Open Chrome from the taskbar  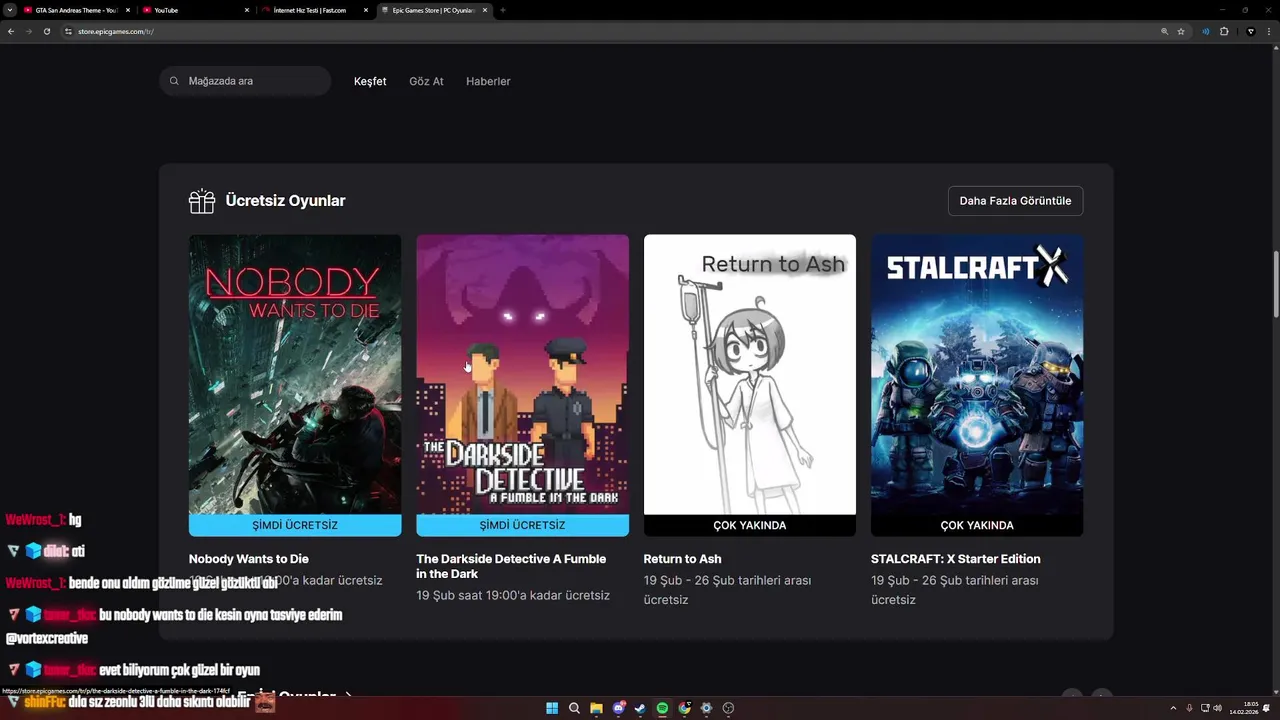pos(684,708)
